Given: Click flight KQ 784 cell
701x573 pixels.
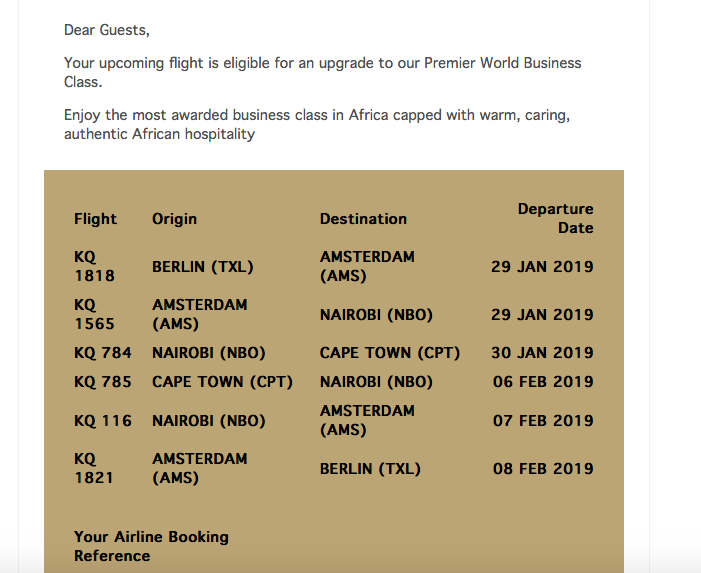Looking at the screenshot, I should 103,353.
